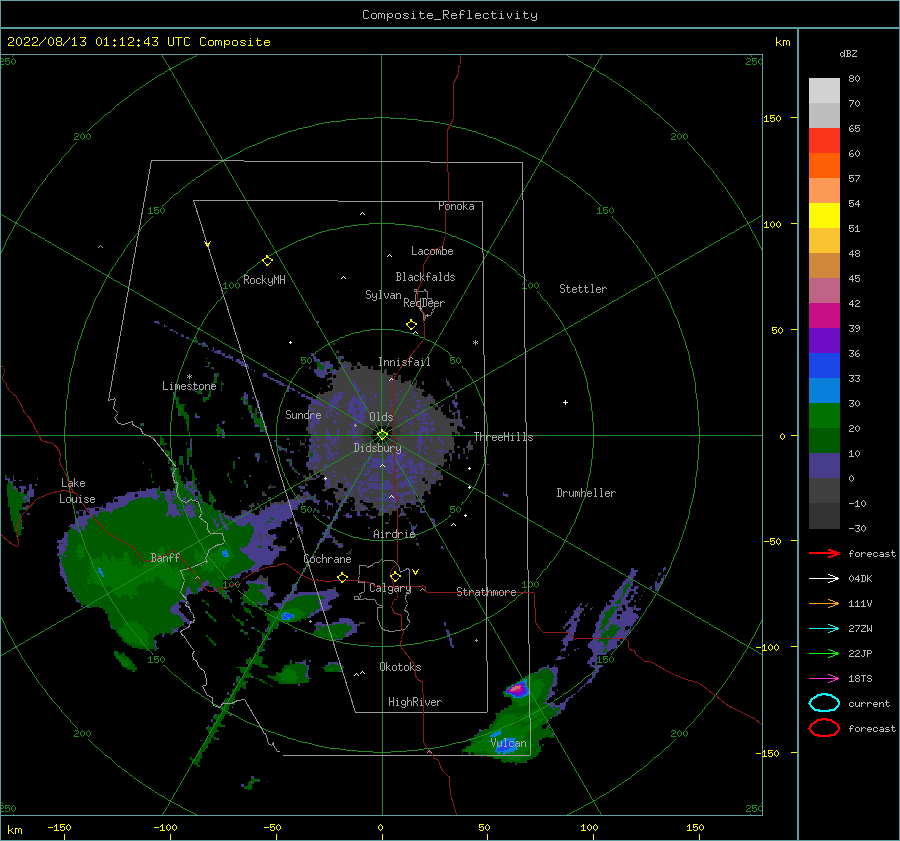This screenshot has width=900, height=841.
Task: Click the Okotoks label
Action: pos(400,667)
